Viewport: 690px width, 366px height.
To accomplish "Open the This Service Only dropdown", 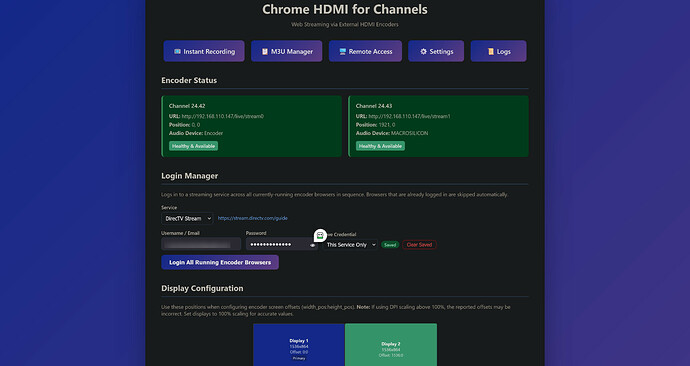I will (350, 245).
